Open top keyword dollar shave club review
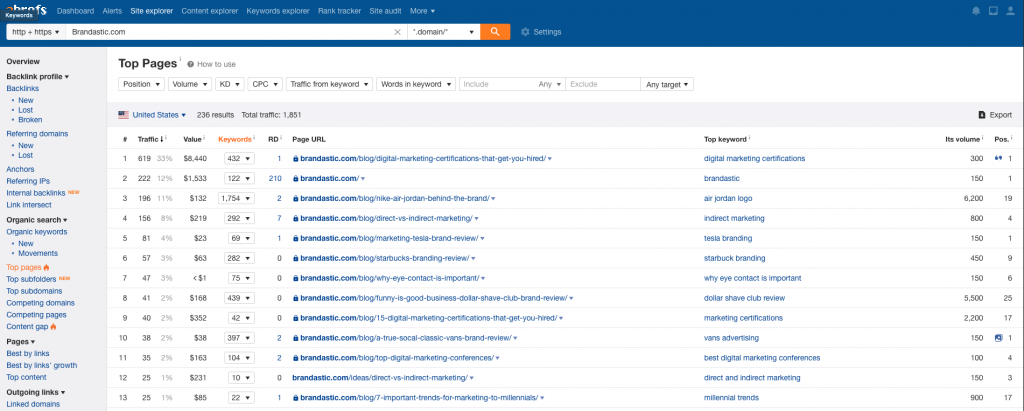1024x411 pixels. tap(744, 298)
